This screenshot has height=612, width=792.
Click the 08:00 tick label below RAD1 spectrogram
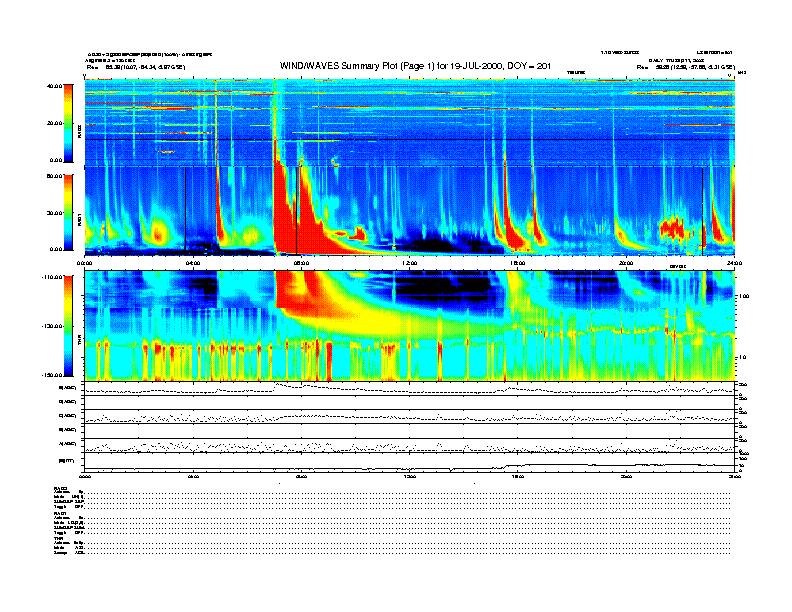(x=301, y=263)
